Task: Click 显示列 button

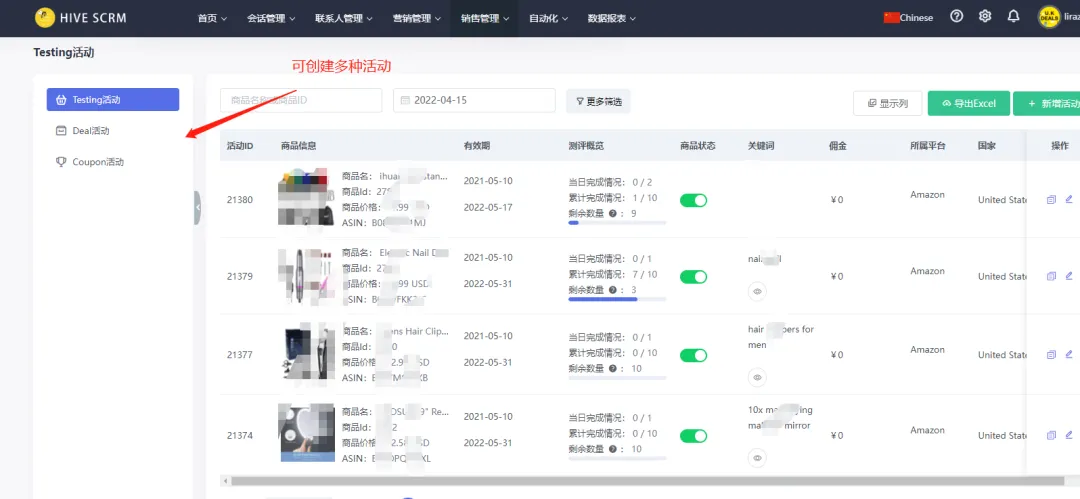Action: [887, 103]
